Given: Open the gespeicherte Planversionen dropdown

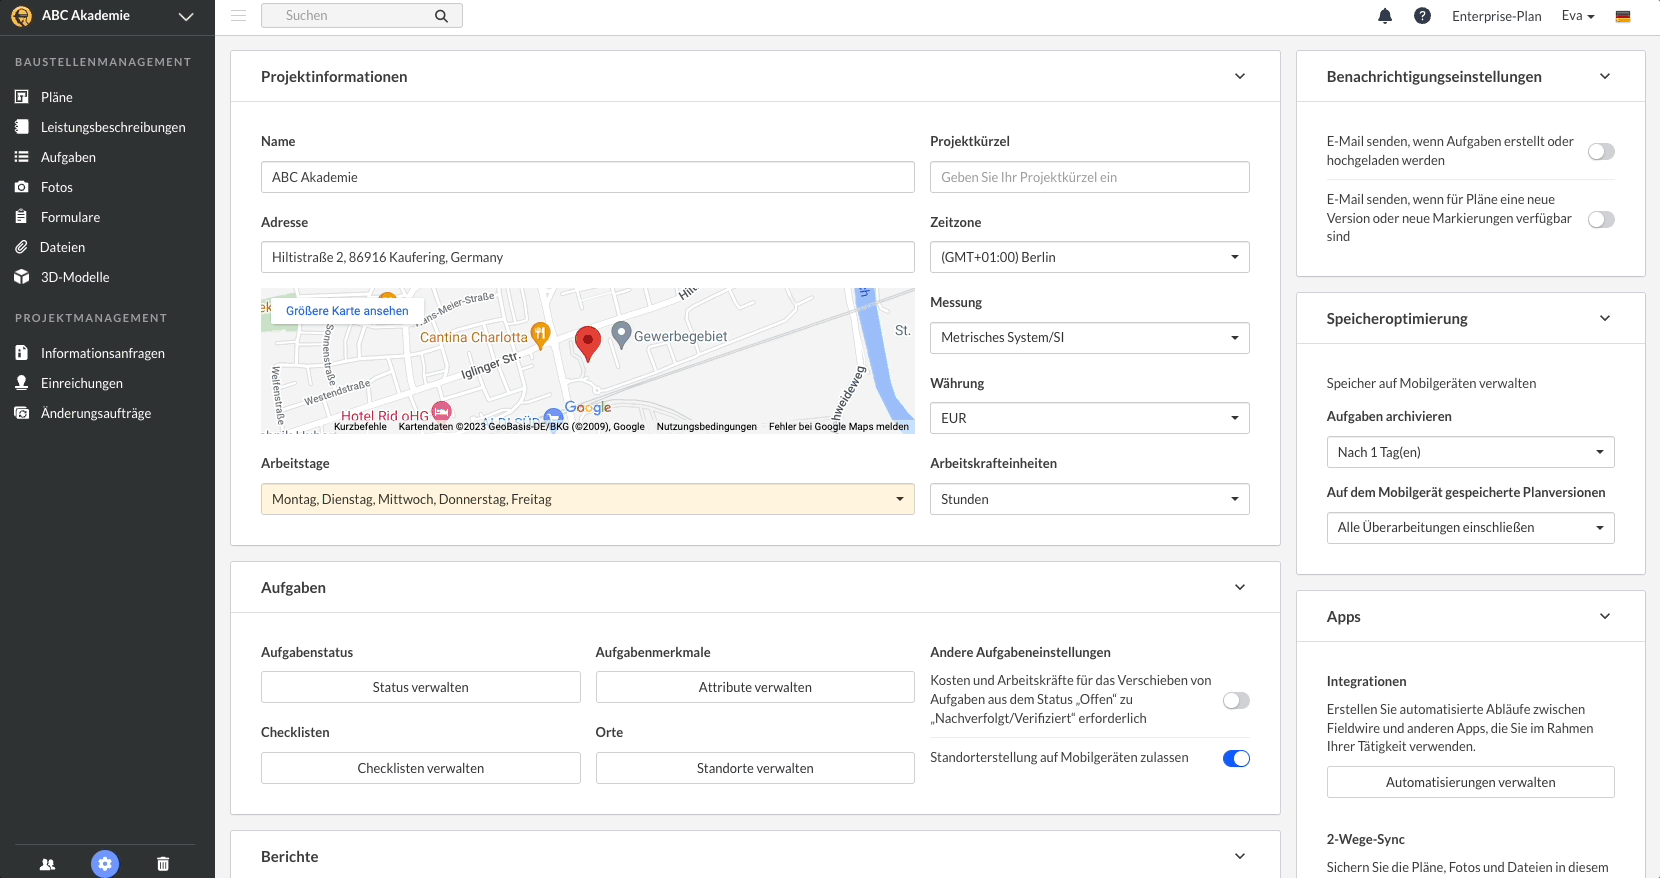Looking at the screenshot, I should pos(1470,528).
